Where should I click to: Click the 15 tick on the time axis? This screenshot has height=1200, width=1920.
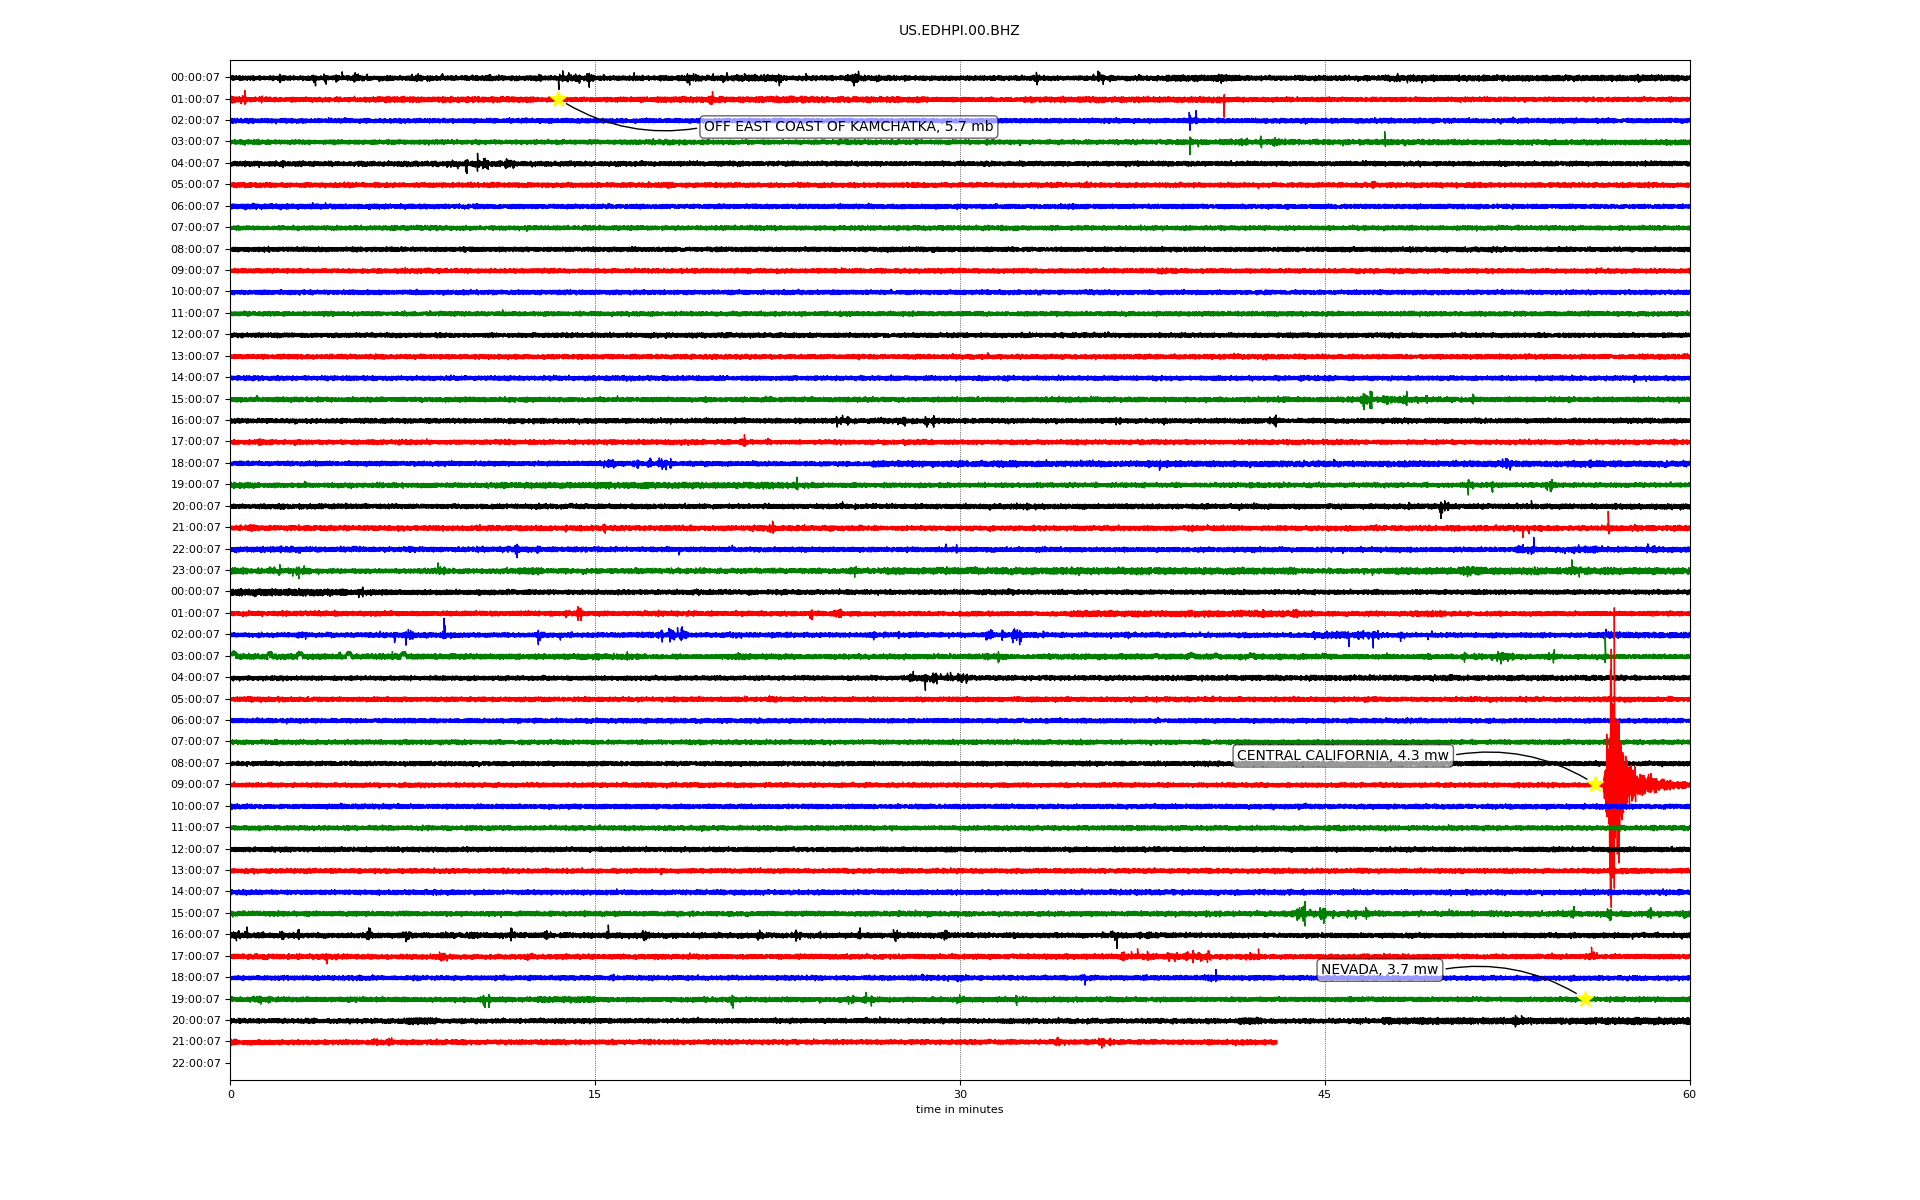(595, 1094)
